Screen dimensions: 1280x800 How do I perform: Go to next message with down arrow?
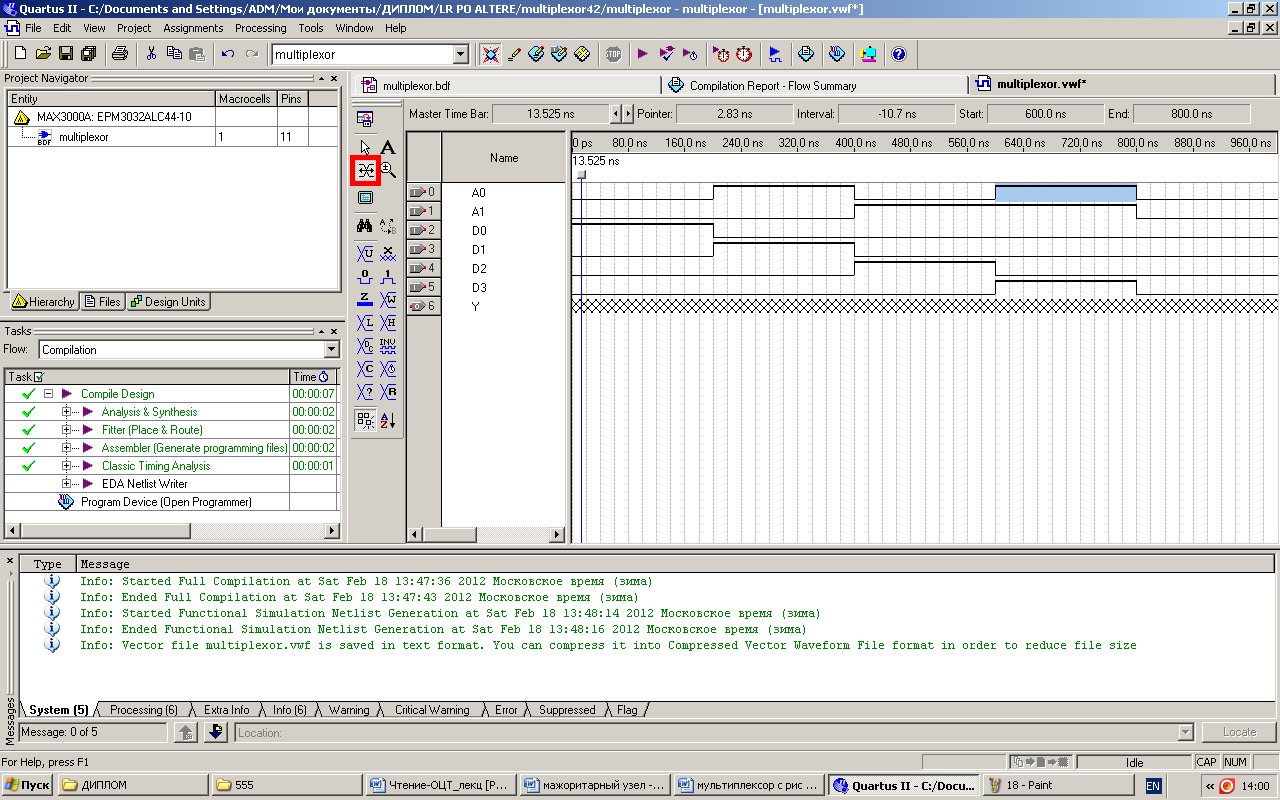(216, 733)
